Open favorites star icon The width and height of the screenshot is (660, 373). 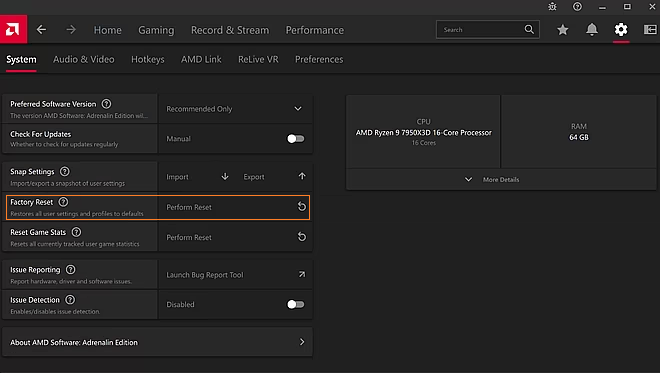(563, 29)
